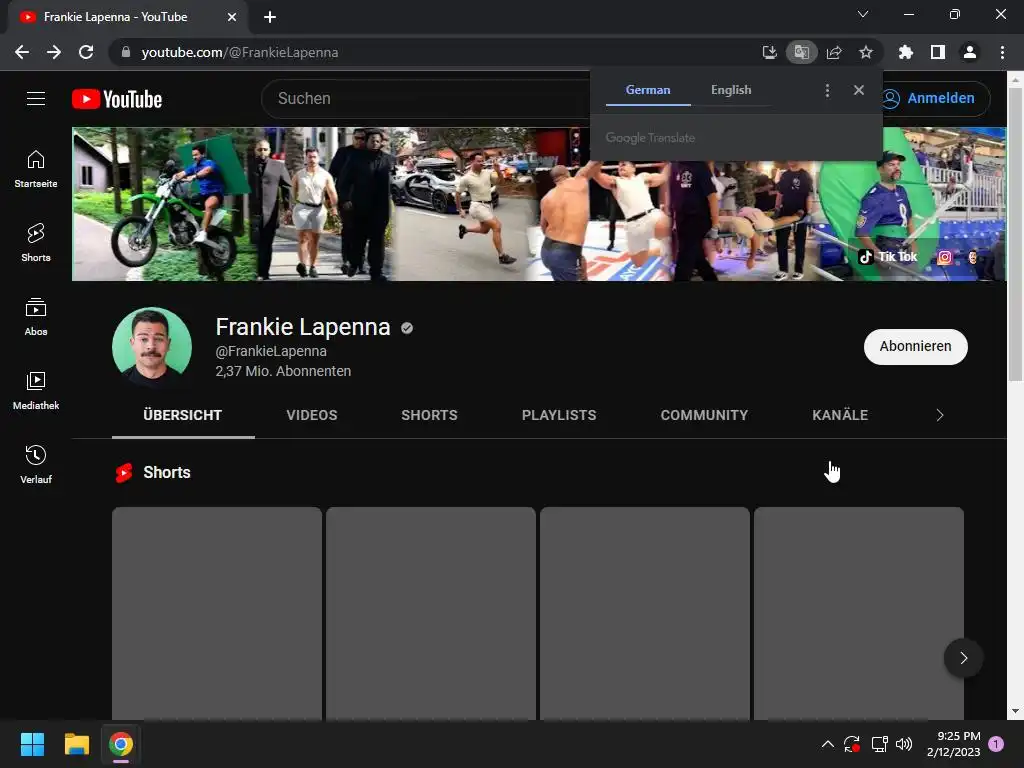The height and width of the screenshot is (768, 1024).
Task: Open the Instagram link on the banner
Action: 944,257
